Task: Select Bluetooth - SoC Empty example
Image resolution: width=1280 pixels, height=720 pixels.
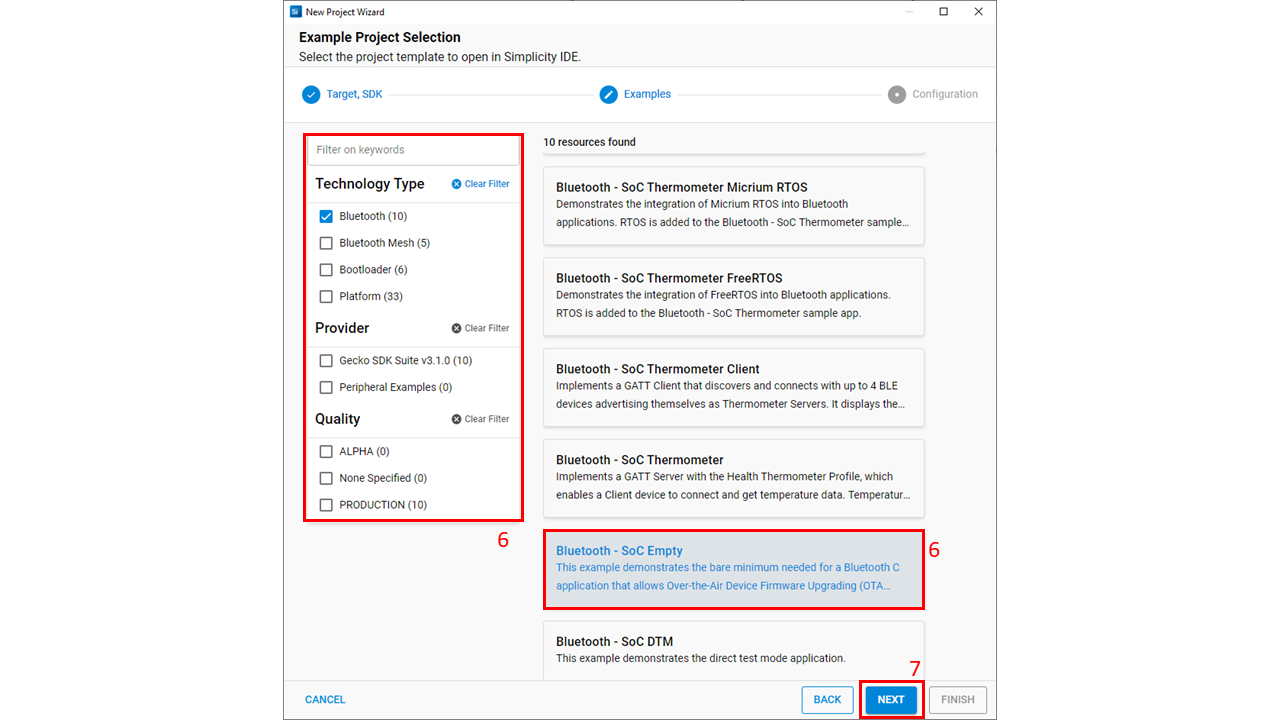Action: (x=734, y=569)
